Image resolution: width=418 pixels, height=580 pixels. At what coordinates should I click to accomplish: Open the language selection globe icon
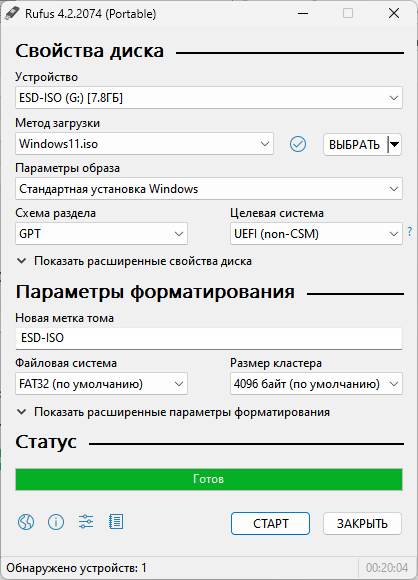tap(26, 522)
